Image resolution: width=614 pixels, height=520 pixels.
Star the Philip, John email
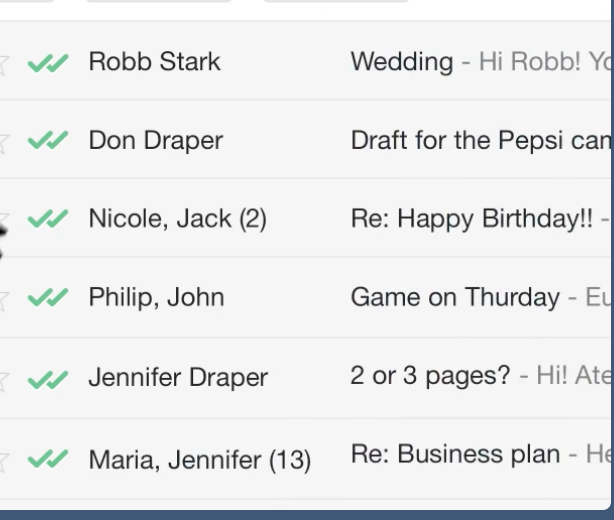(x=3, y=300)
